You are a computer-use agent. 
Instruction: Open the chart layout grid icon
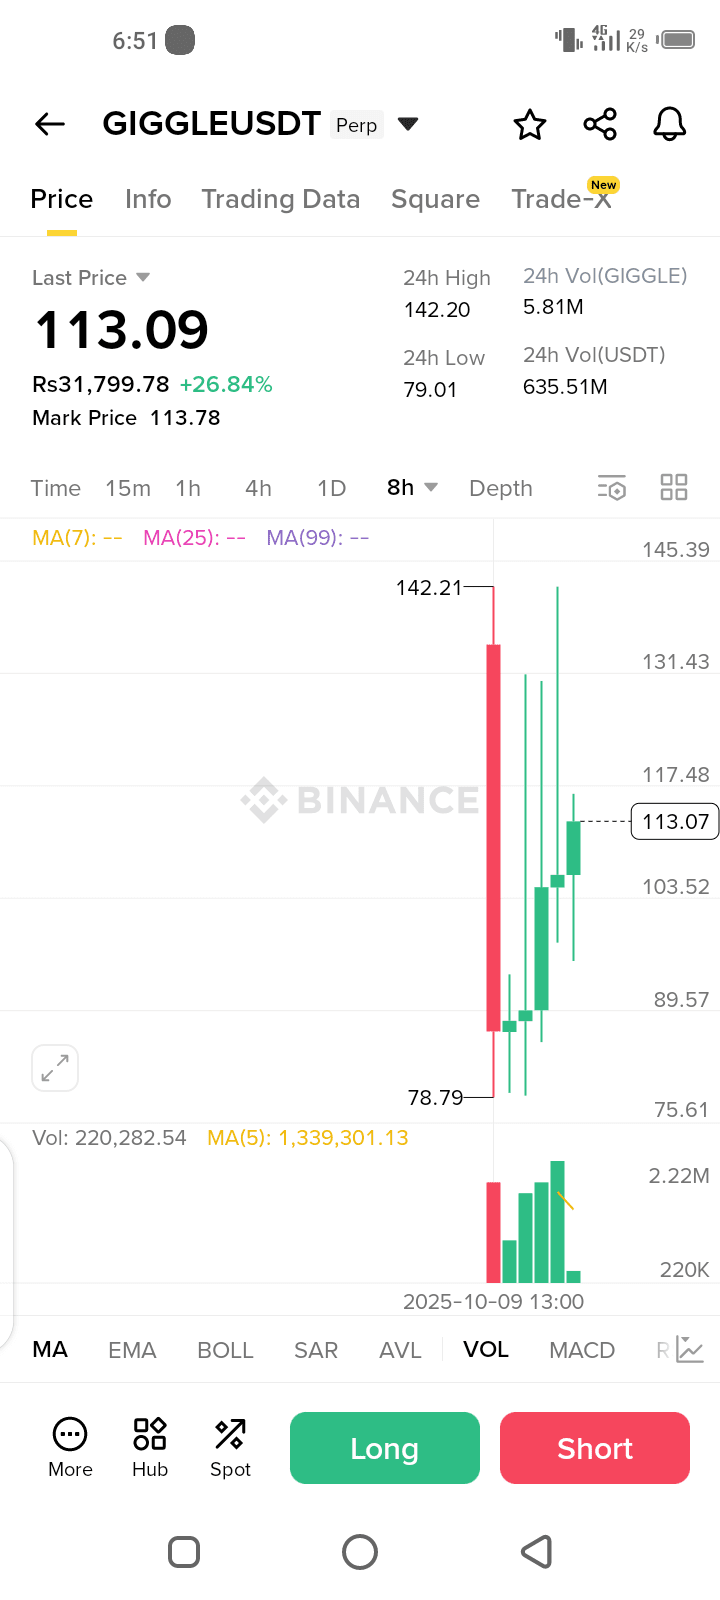[674, 488]
